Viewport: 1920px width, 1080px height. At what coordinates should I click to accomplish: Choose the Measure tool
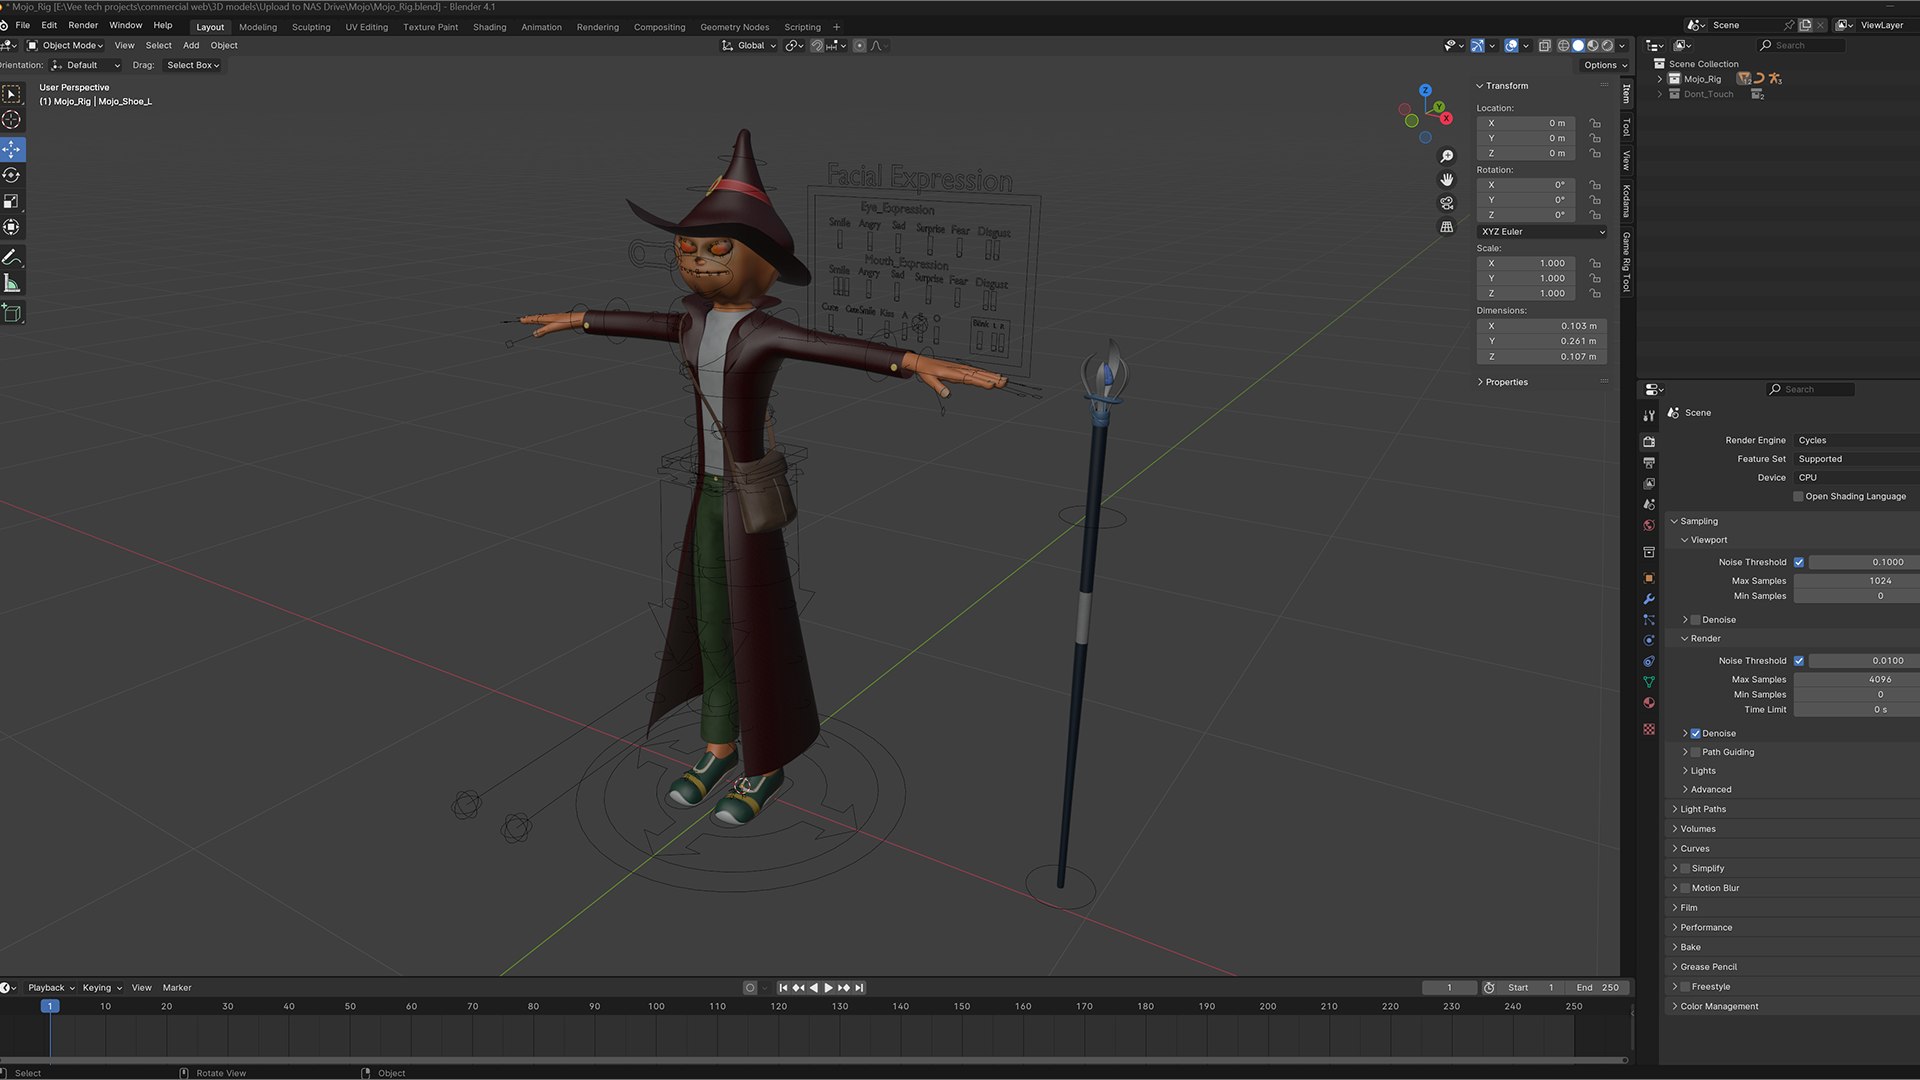tap(12, 284)
